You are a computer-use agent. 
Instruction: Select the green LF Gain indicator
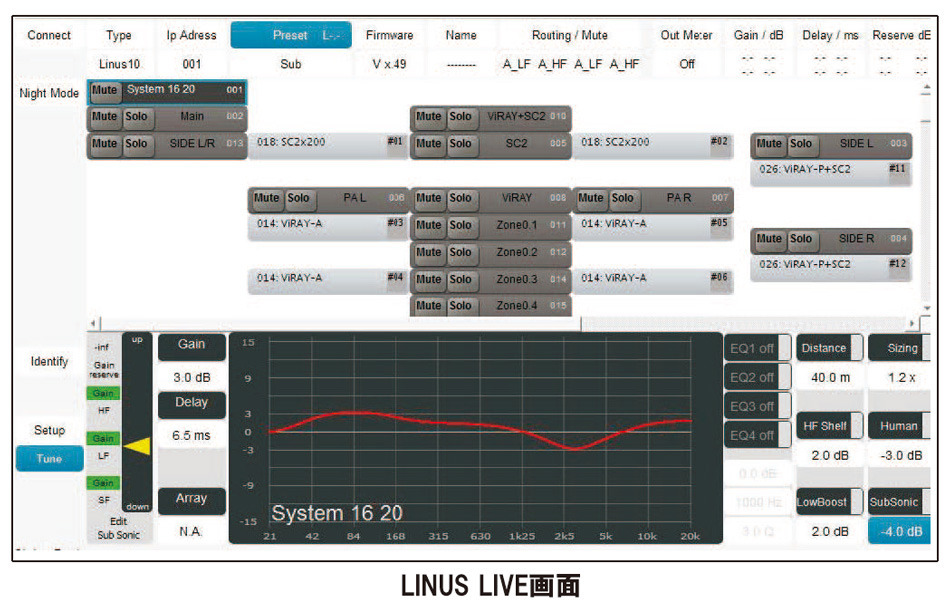coord(103,438)
